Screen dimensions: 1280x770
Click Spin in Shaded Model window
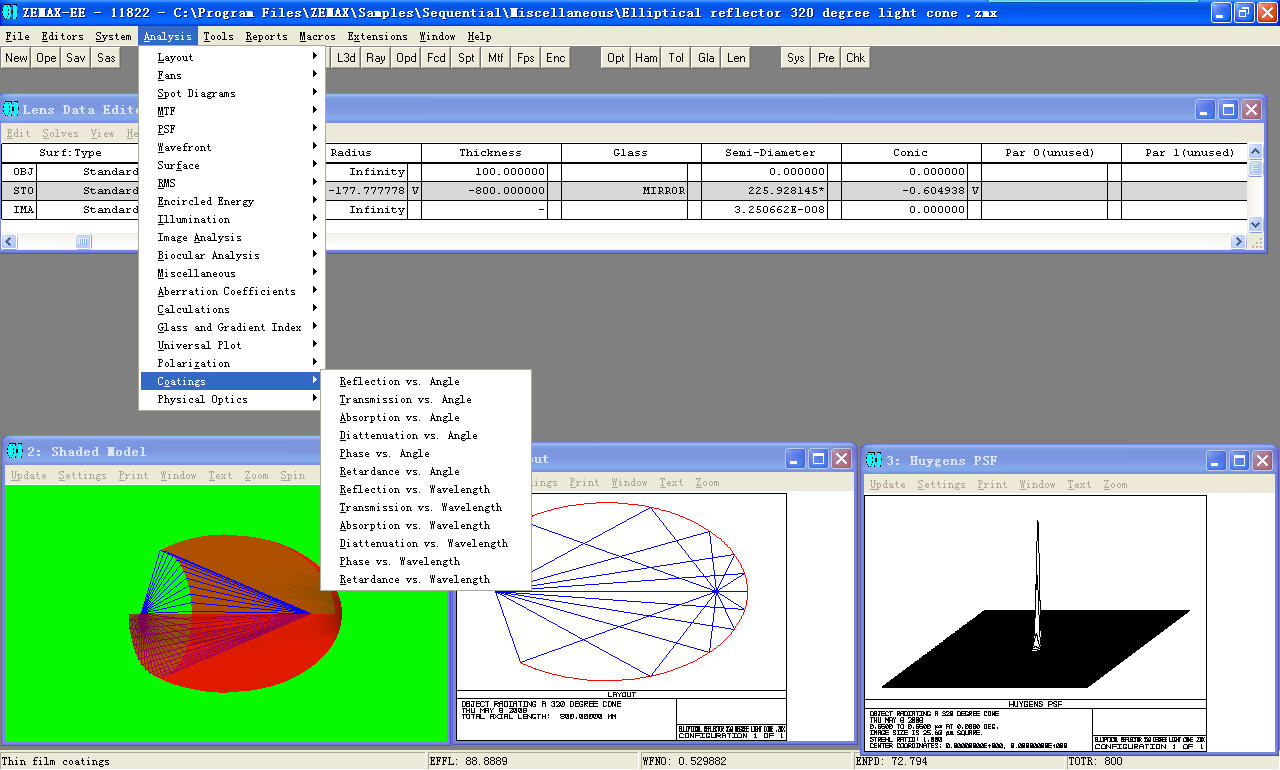point(293,476)
